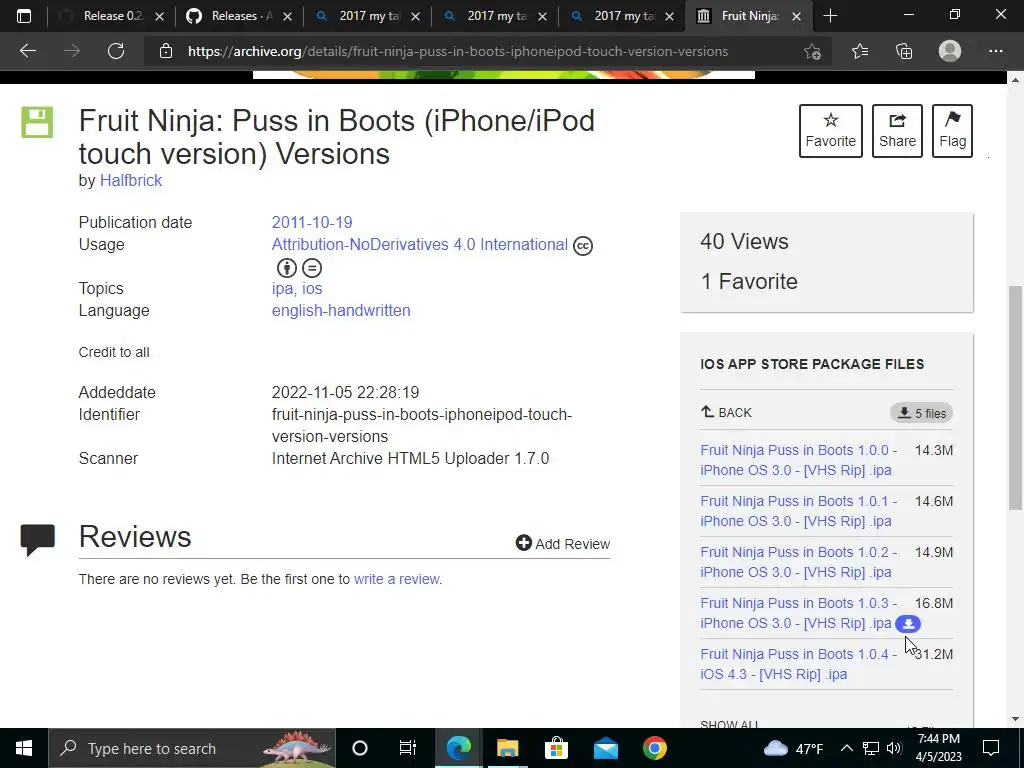Open the browser profile avatar
This screenshot has width=1024, height=768.
950,51
